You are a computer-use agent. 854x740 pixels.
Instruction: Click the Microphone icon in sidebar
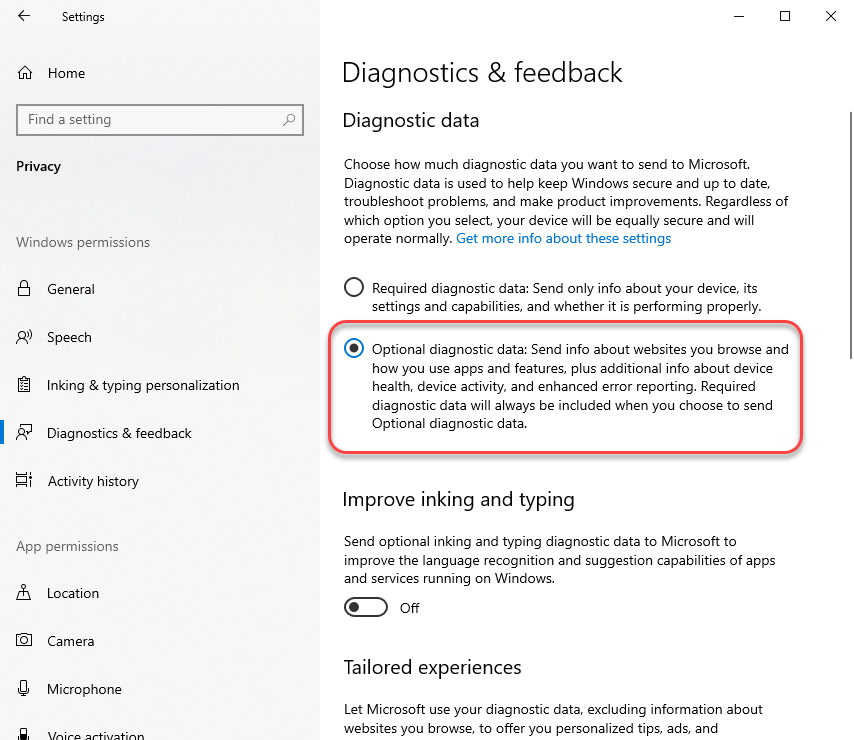tap(25, 689)
